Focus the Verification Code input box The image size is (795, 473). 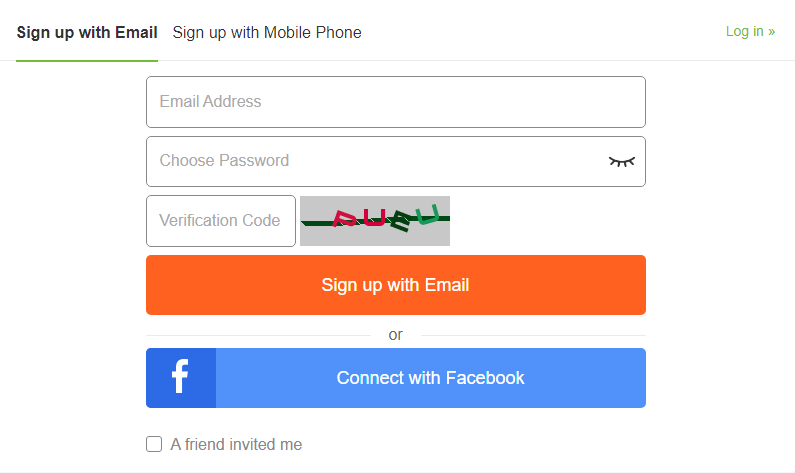tap(221, 221)
